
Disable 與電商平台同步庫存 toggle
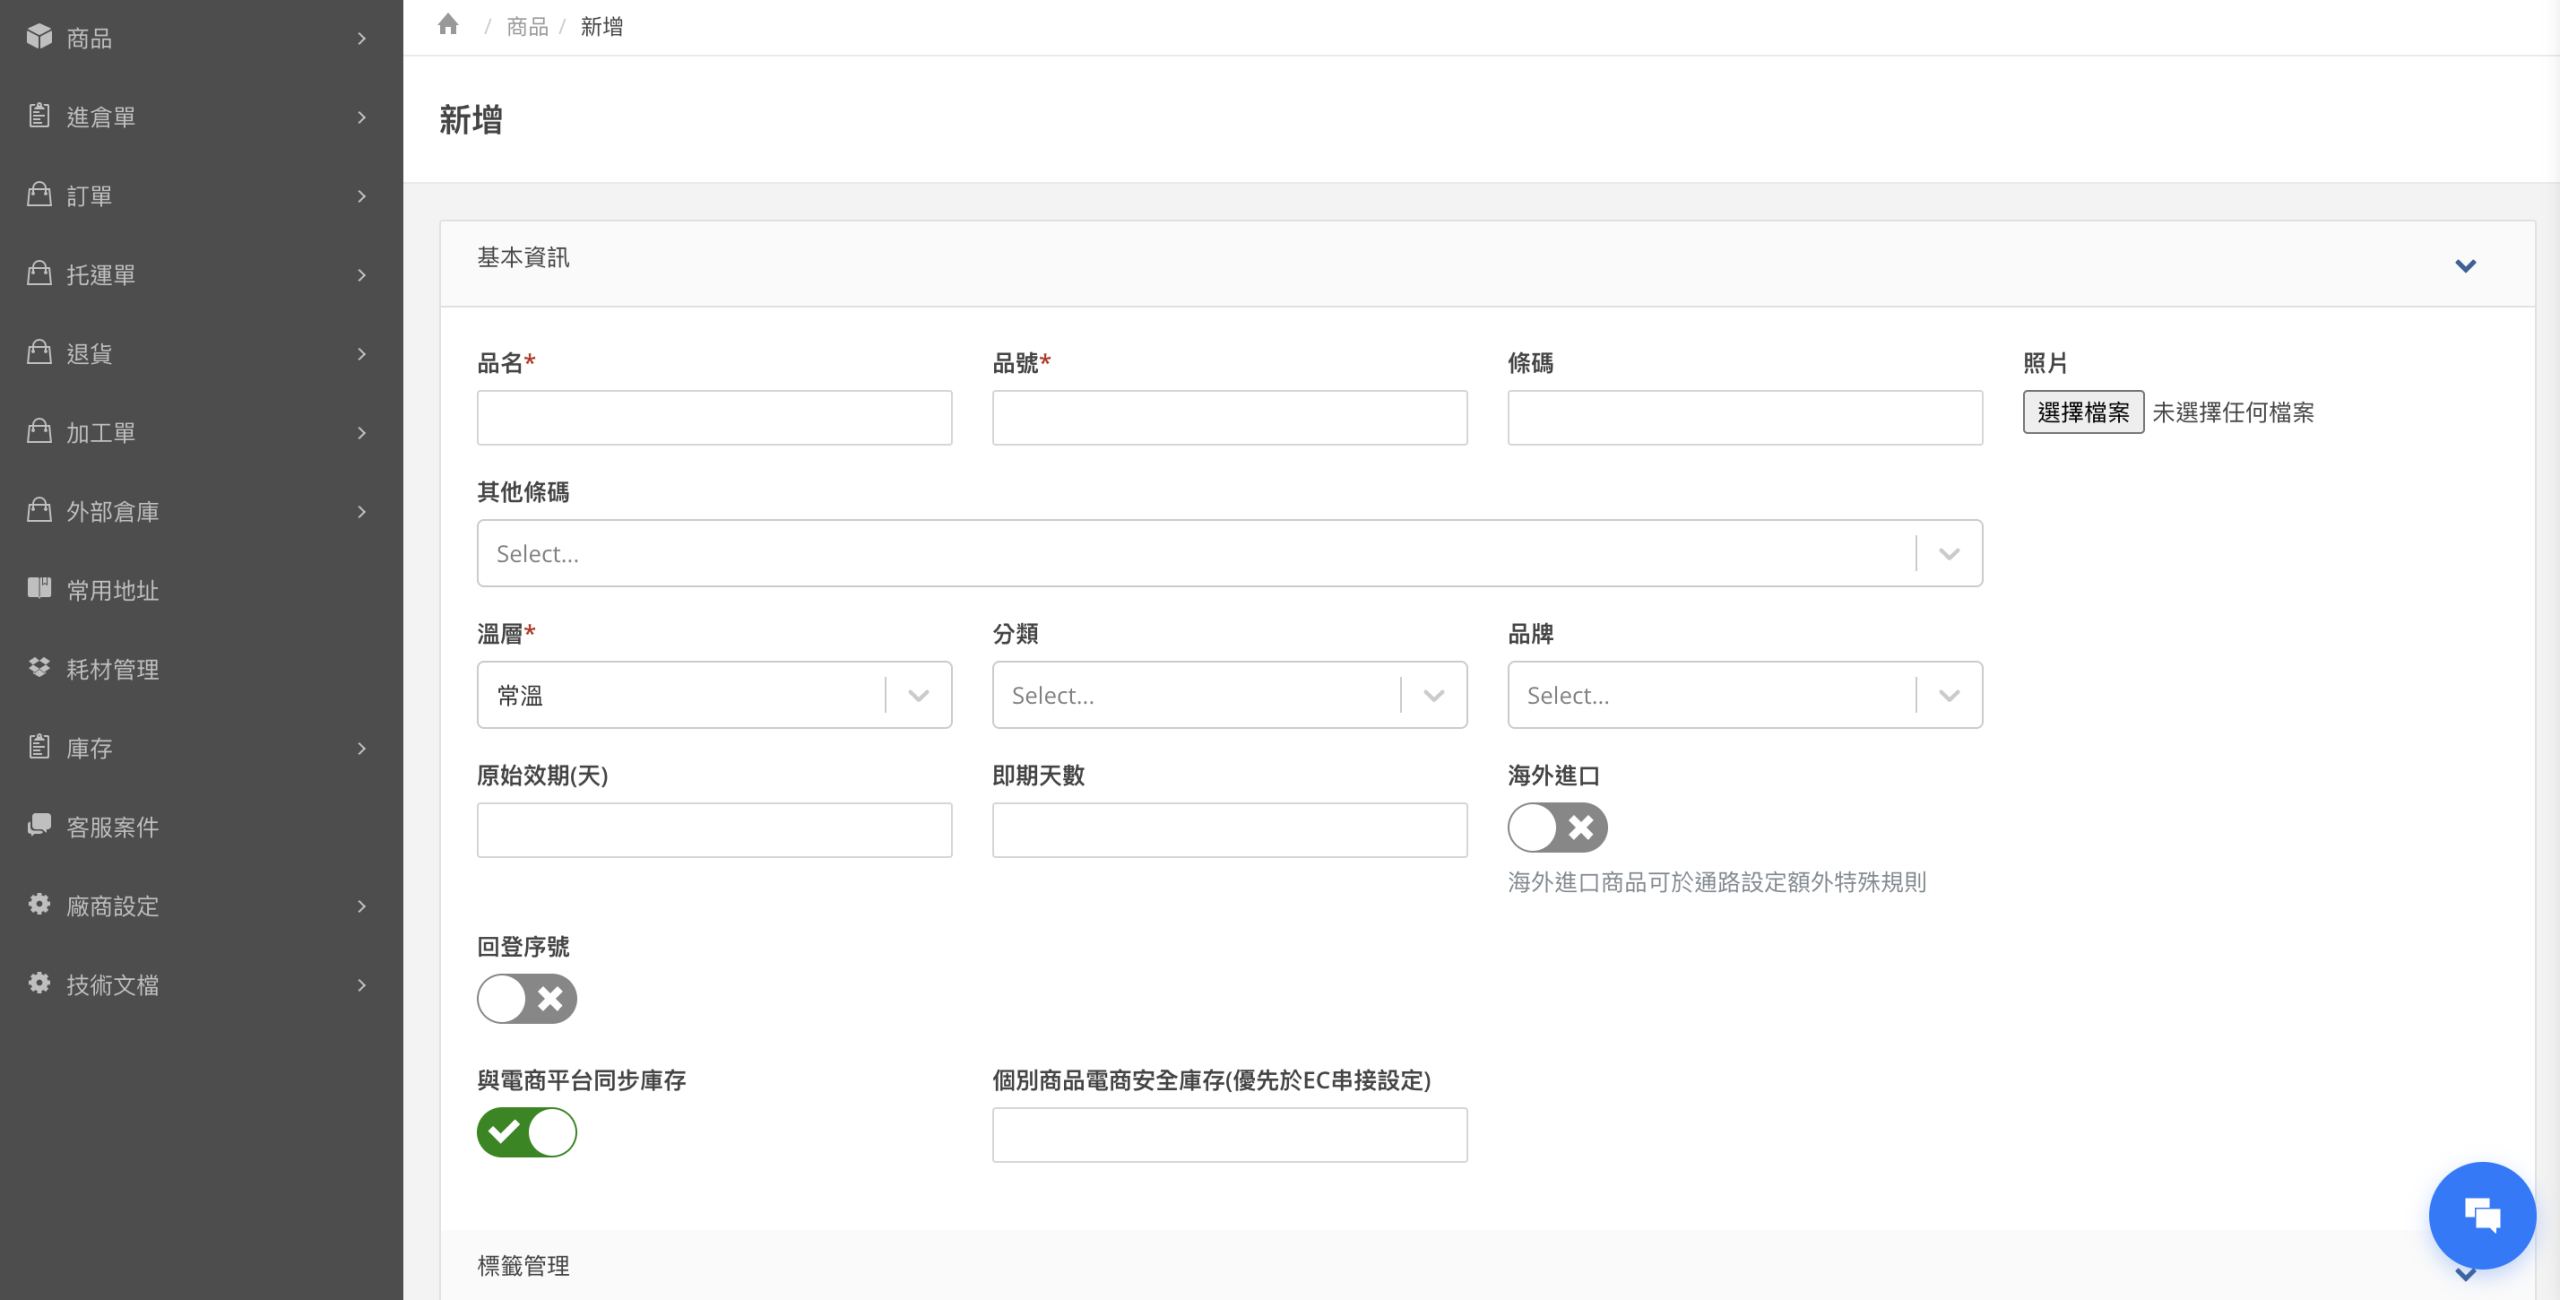526,1132
